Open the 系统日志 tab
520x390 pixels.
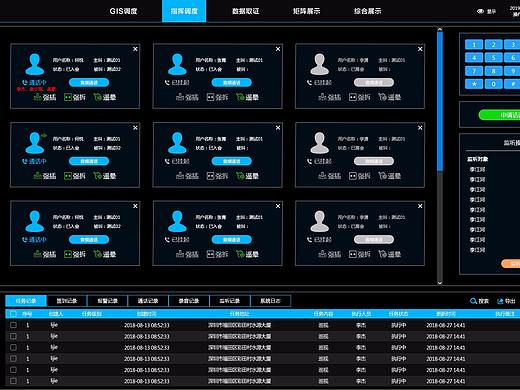click(270, 301)
